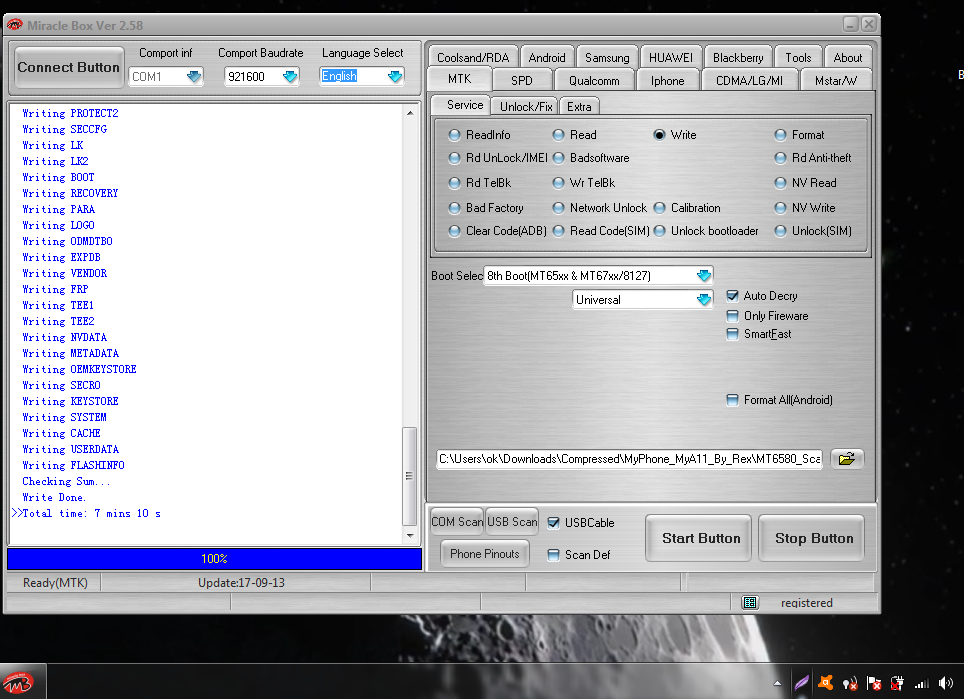Screen dimensions: 964x699
Task: Open the network signal tray icon
Action: 922,683
